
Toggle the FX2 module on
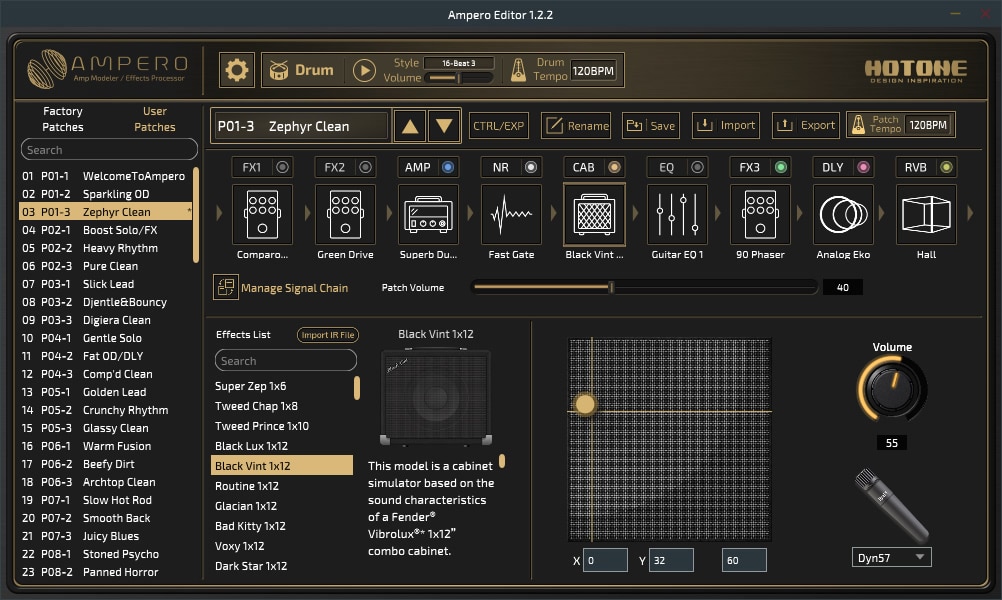(365, 167)
